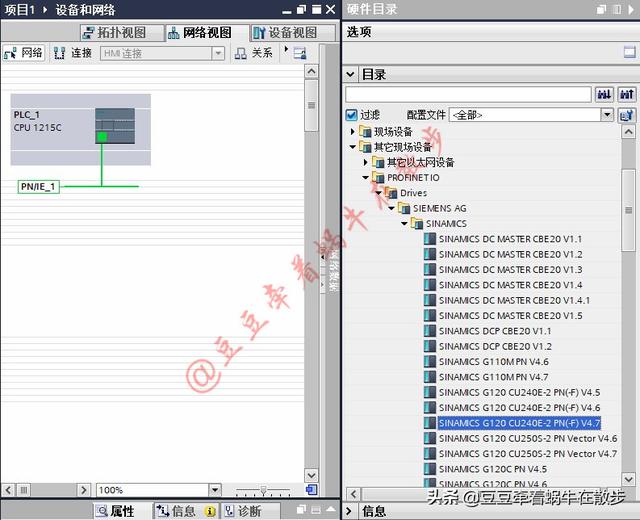The height and width of the screenshot is (520, 640).
Task: Open the HMI 连接 connection type dropdown
Action: pos(218,53)
